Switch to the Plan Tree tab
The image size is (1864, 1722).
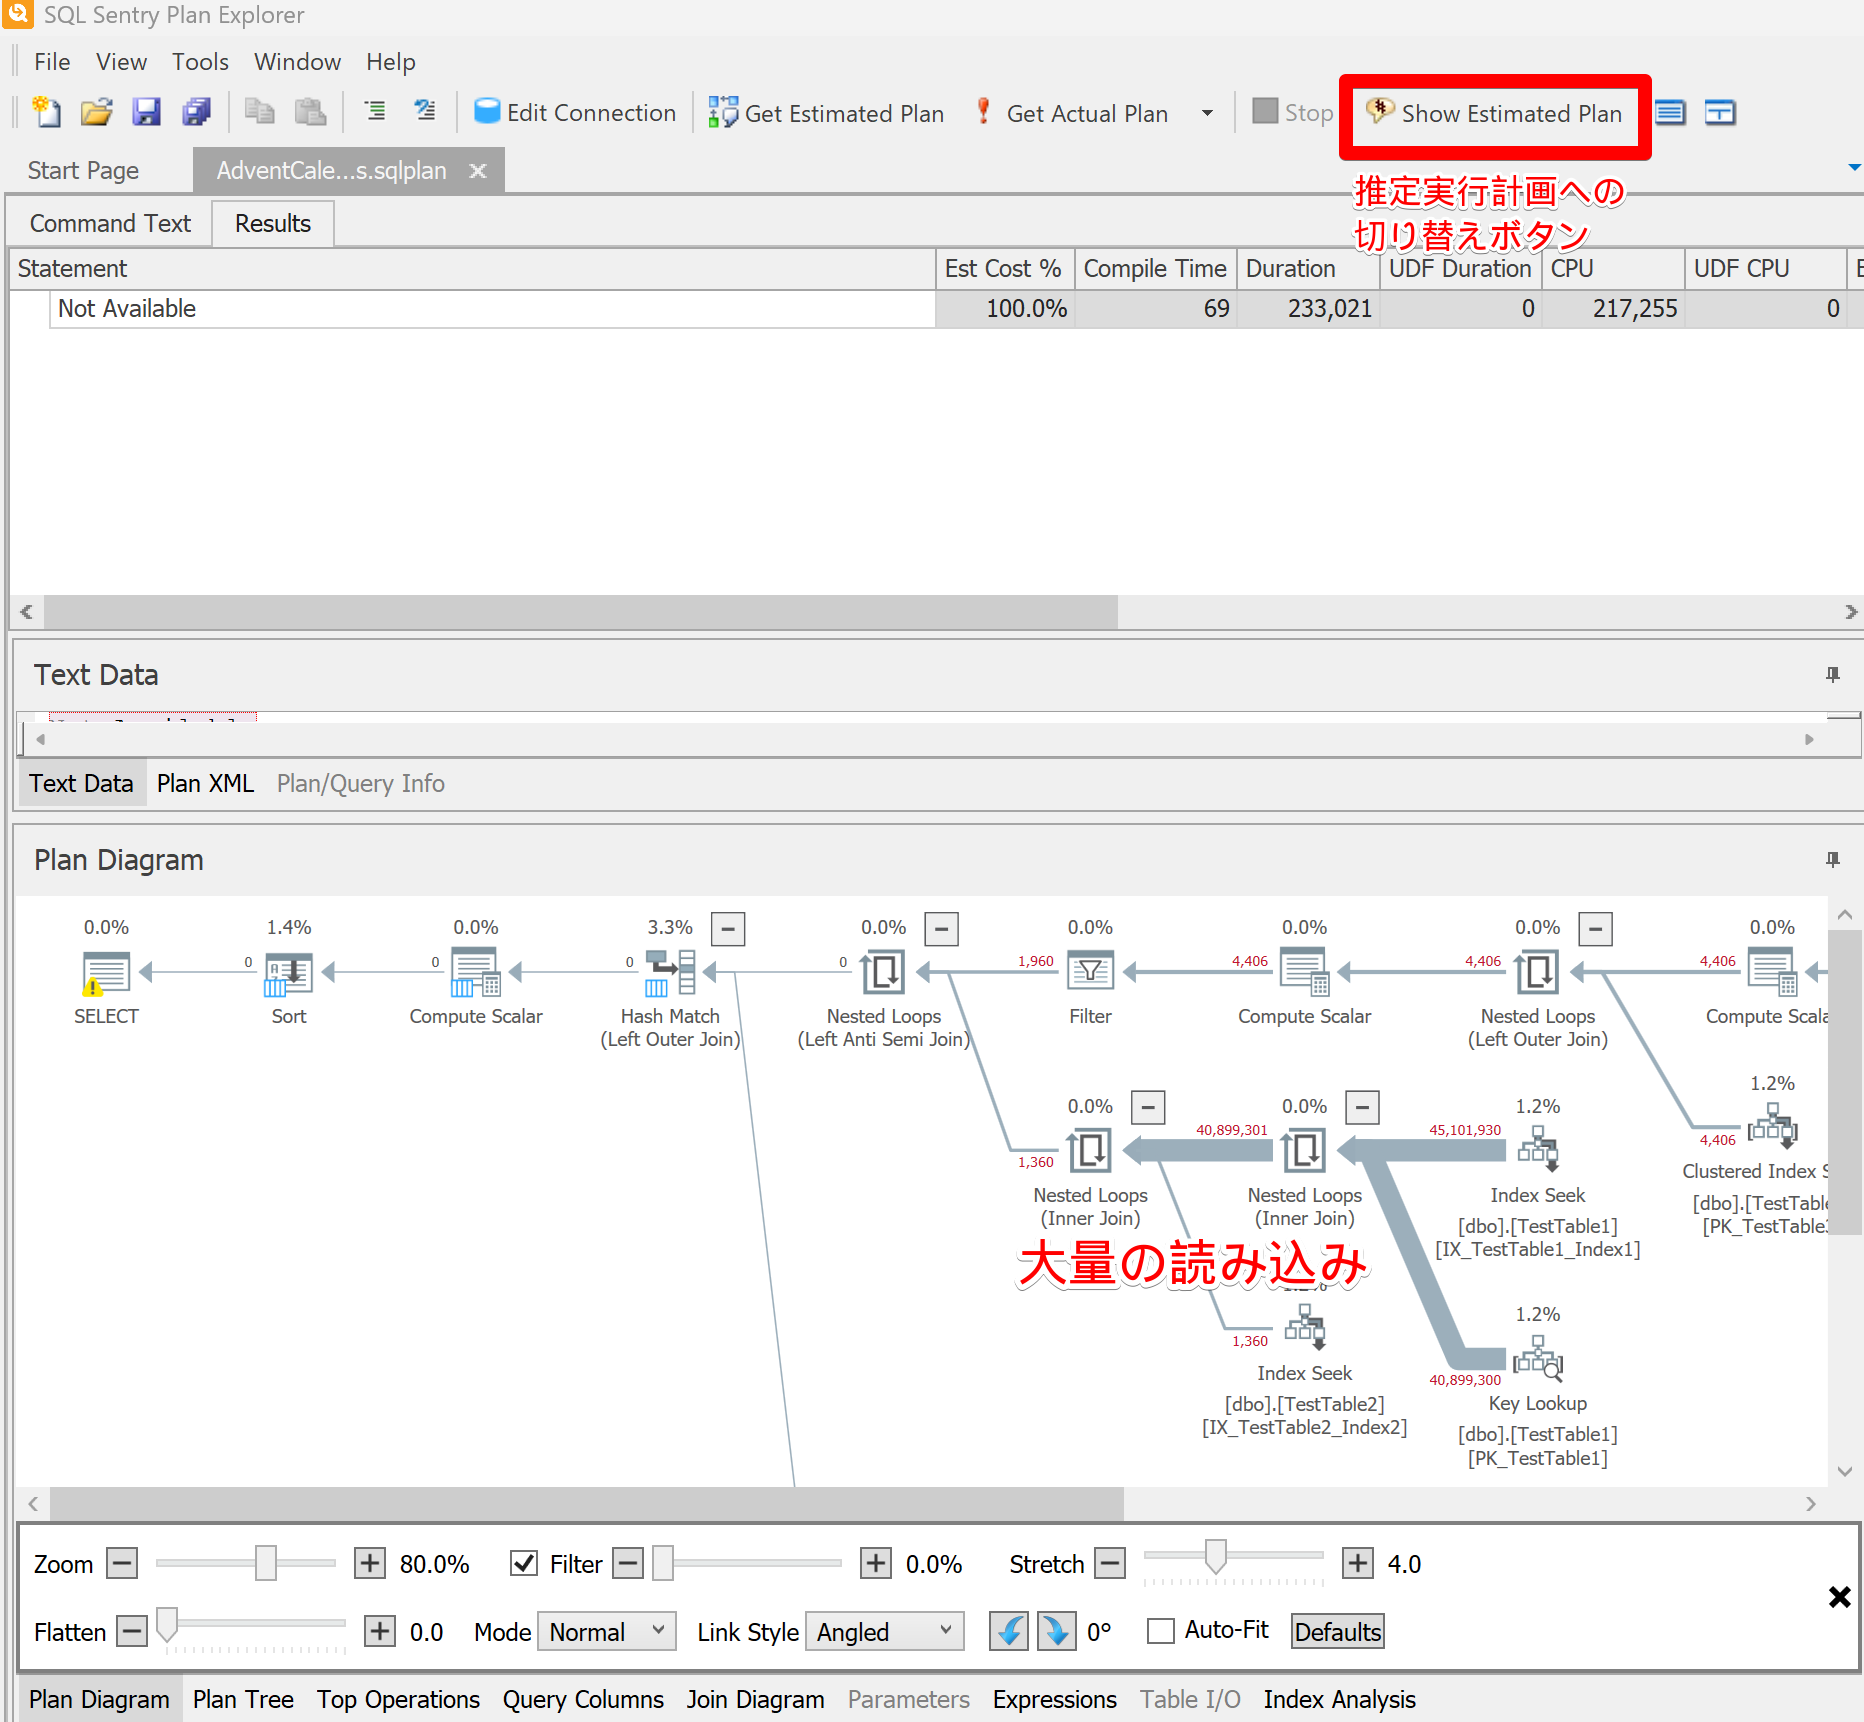243,1700
